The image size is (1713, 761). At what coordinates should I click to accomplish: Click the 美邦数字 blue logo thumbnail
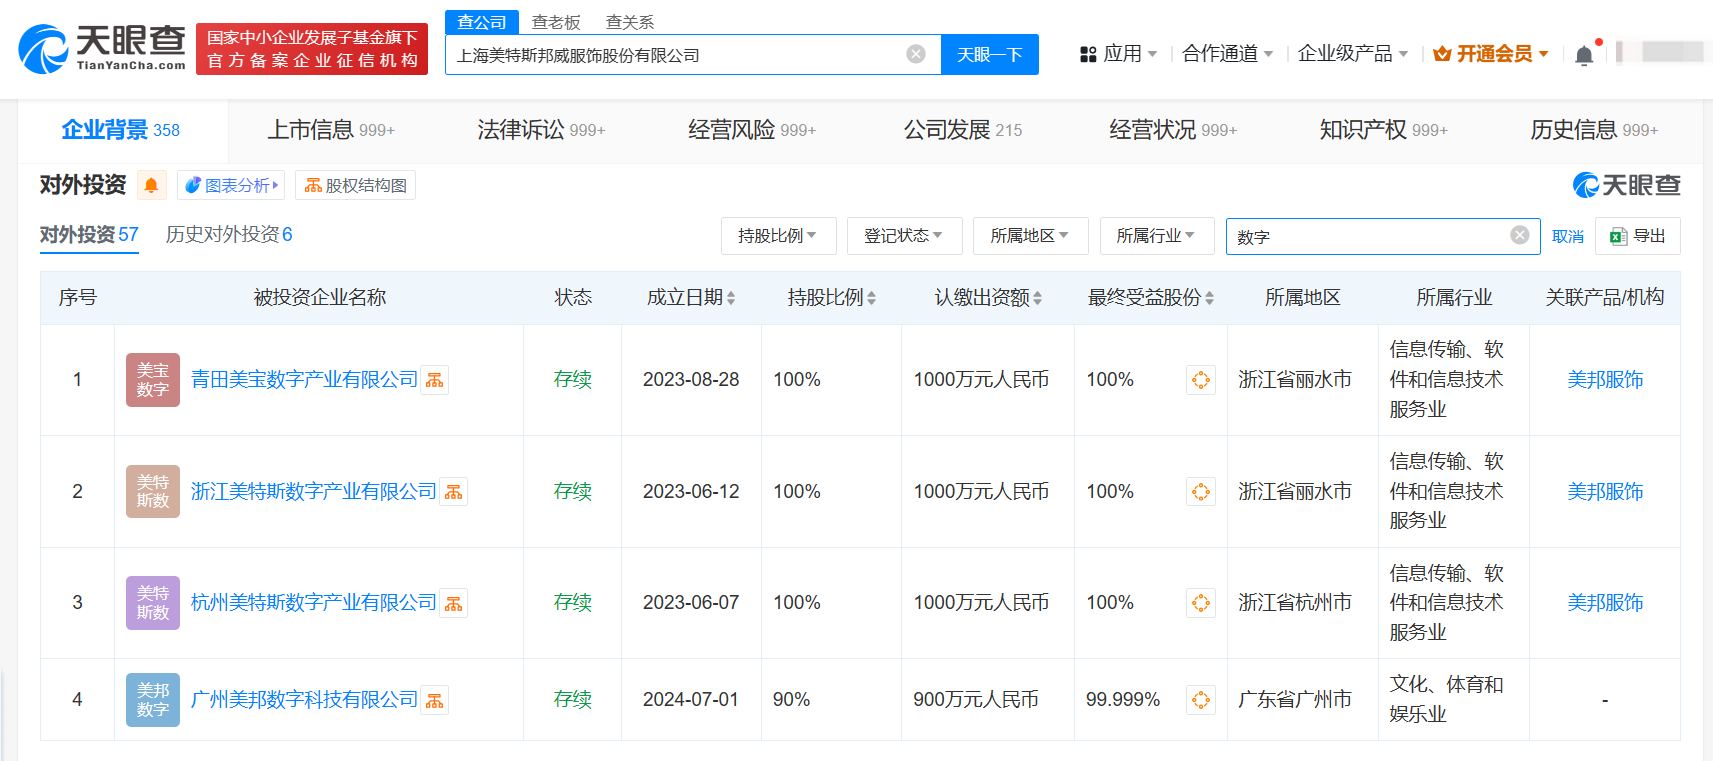[153, 700]
